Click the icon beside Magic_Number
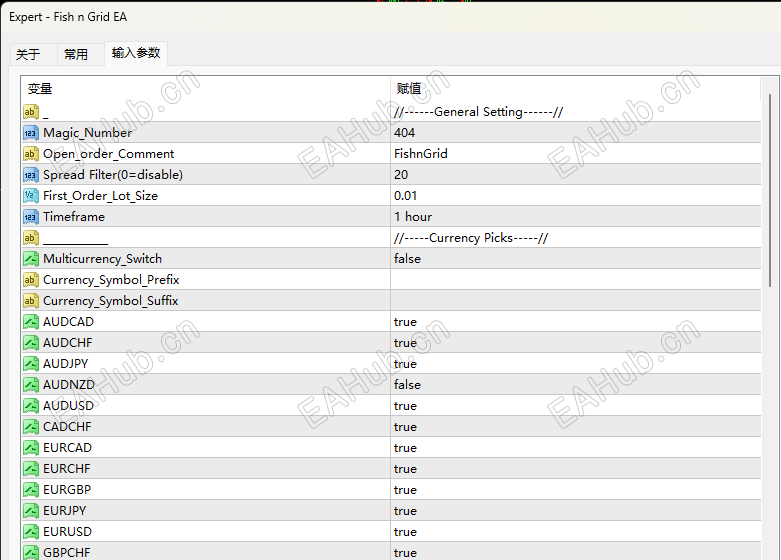The width and height of the screenshot is (781, 560). click(x=31, y=133)
